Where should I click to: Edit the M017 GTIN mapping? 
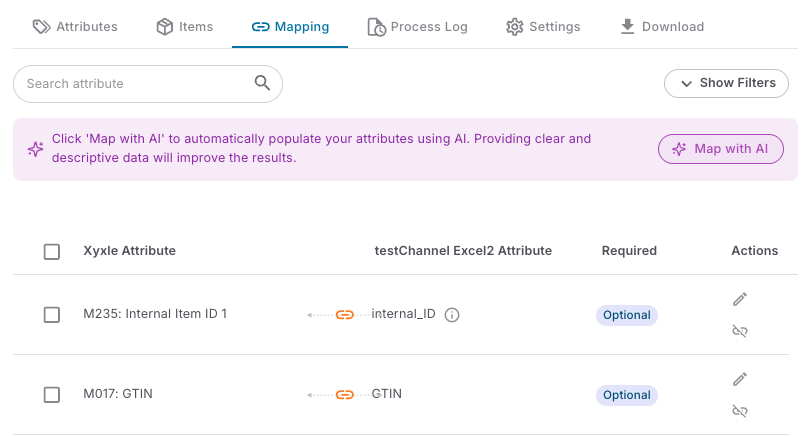[x=740, y=379]
